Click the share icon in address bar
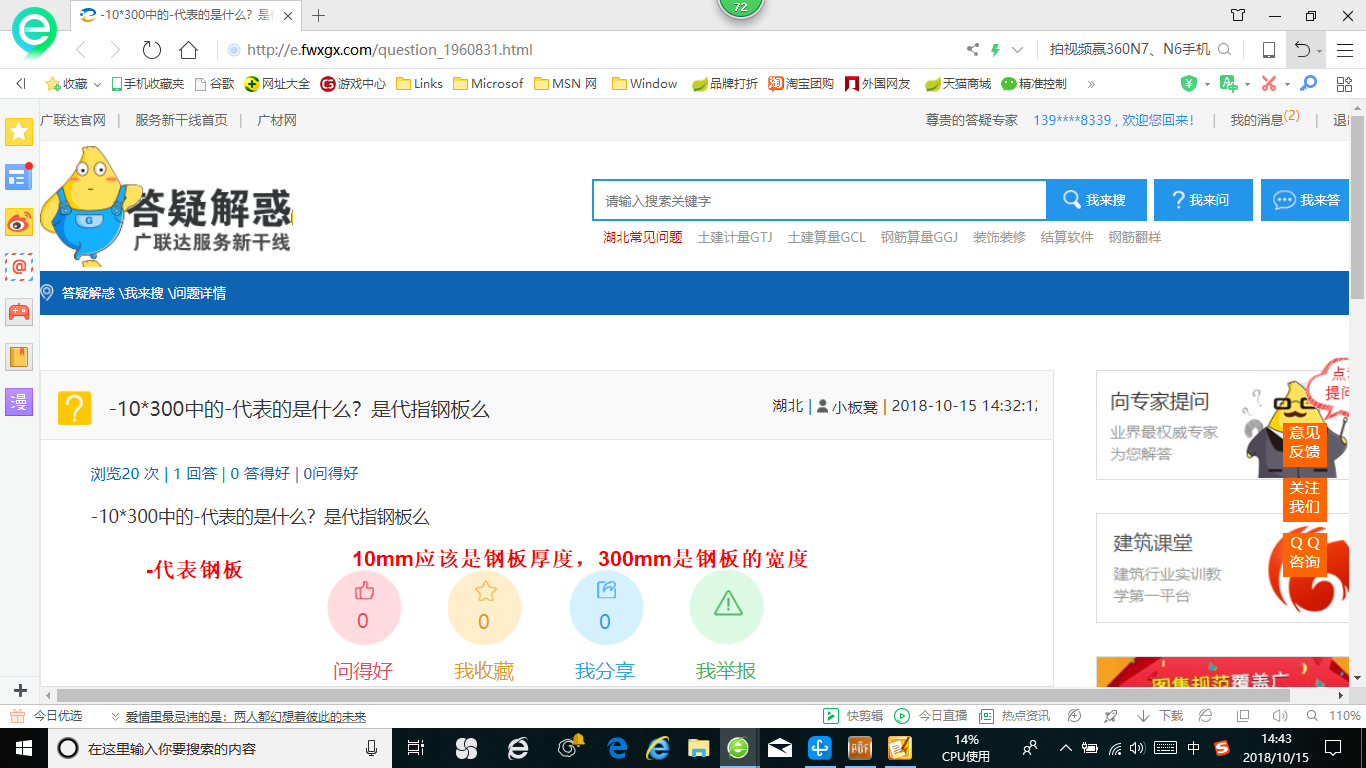The height and width of the screenshot is (768, 1366). click(x=973, y=50)
